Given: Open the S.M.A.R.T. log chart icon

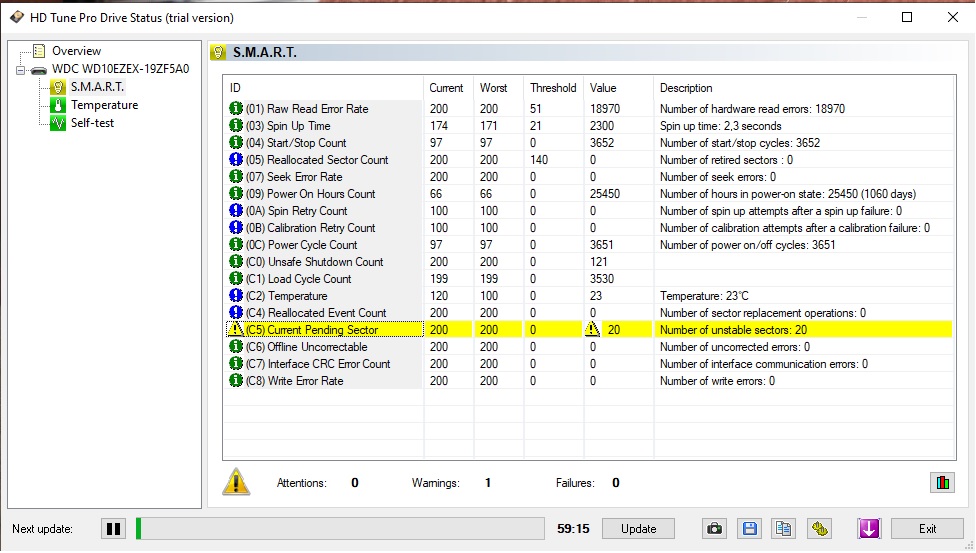Looking at the screenshot, I should [942, 483].
